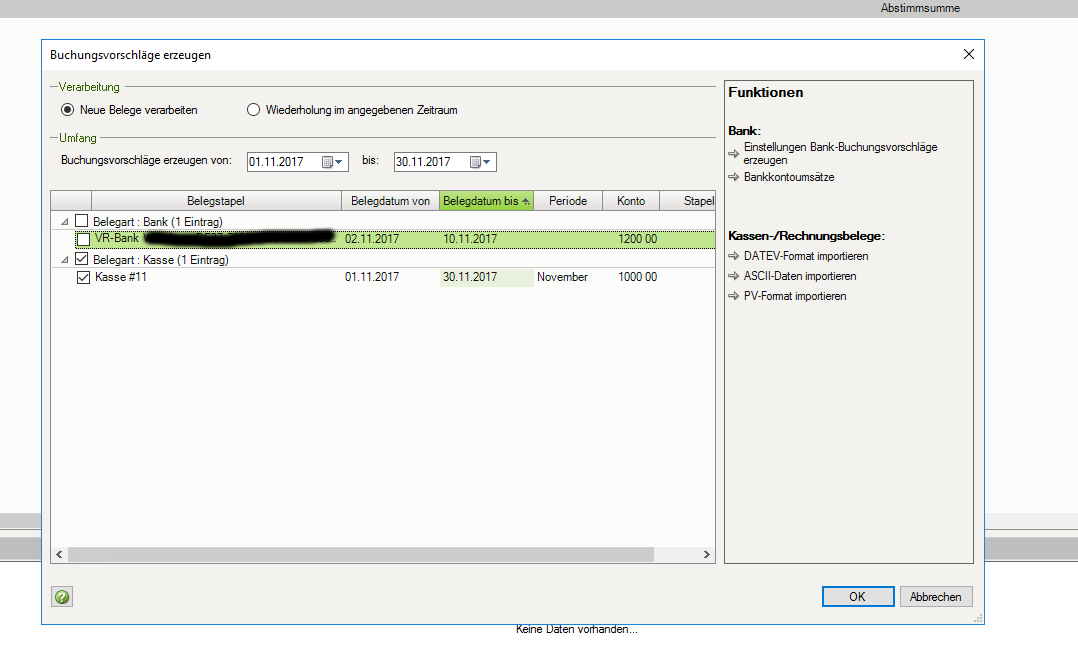Collapse the Belegart Bank group
Image resolution: width=1078 pixels, height=667 pixels.
point(63,221)
